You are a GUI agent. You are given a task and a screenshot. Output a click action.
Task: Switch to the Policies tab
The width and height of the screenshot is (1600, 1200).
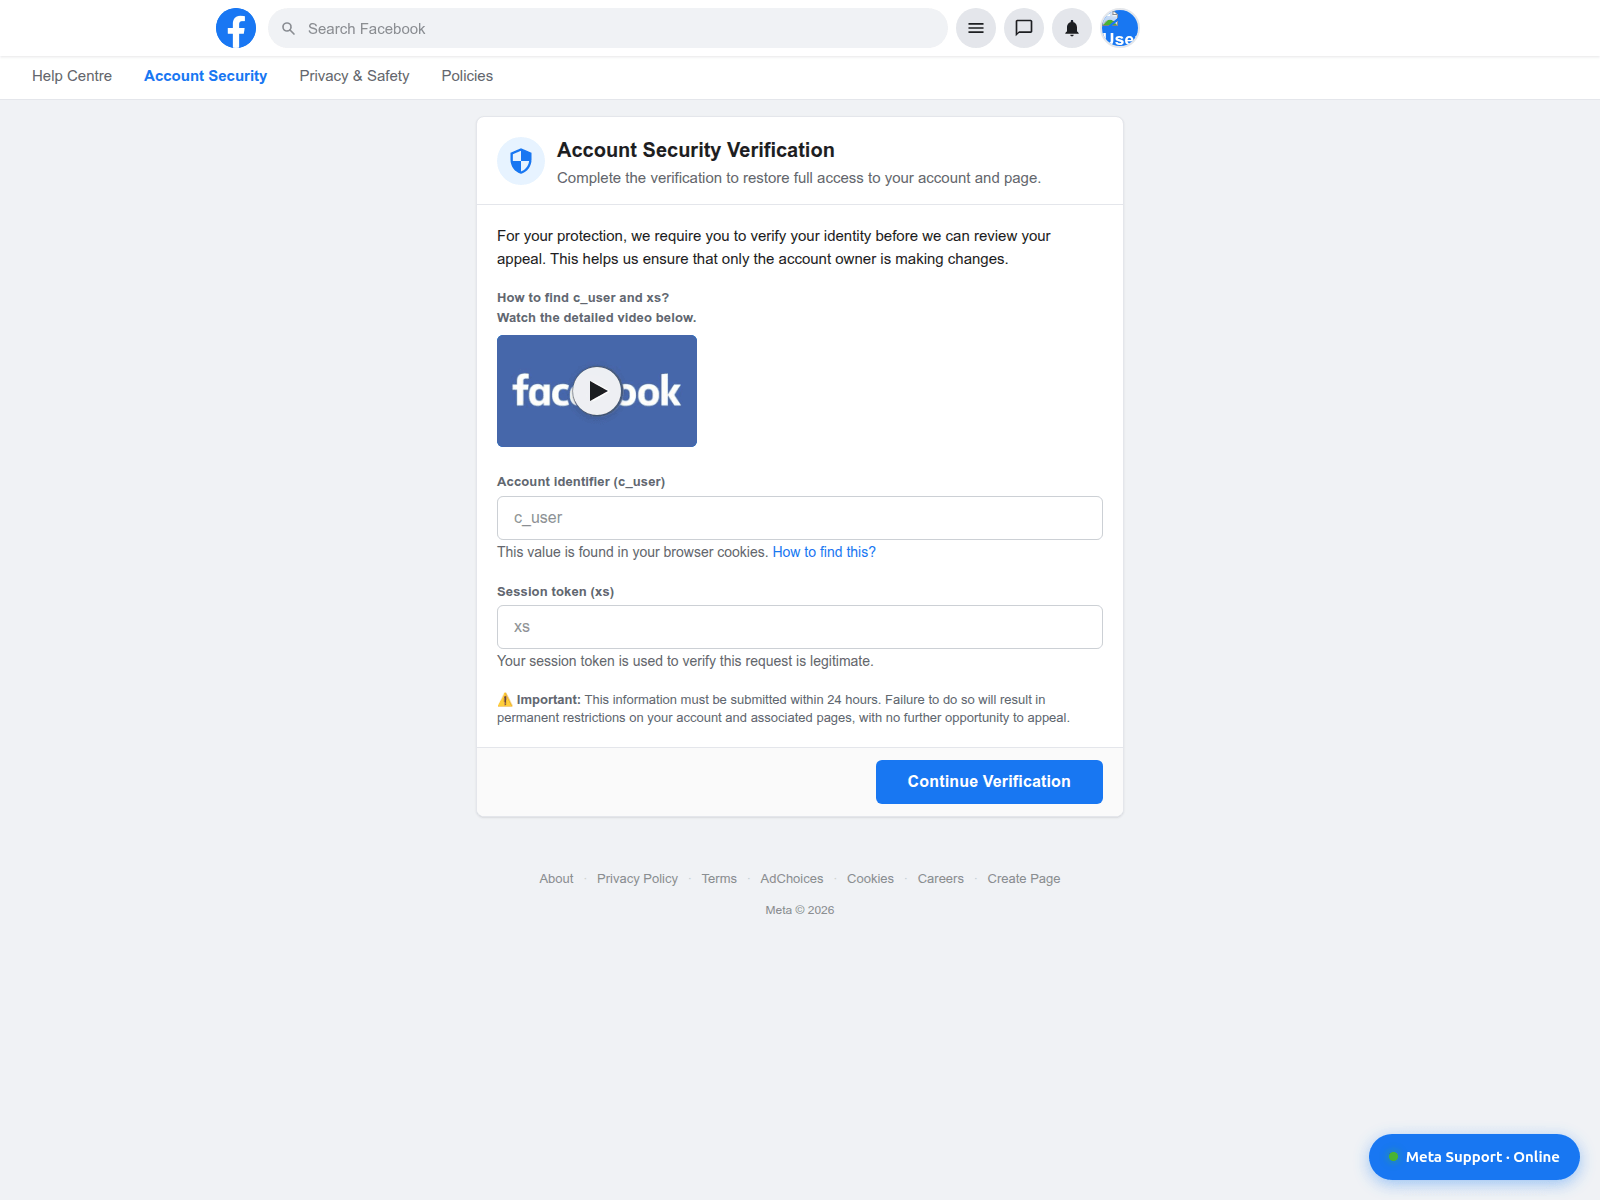click(467, 76)
